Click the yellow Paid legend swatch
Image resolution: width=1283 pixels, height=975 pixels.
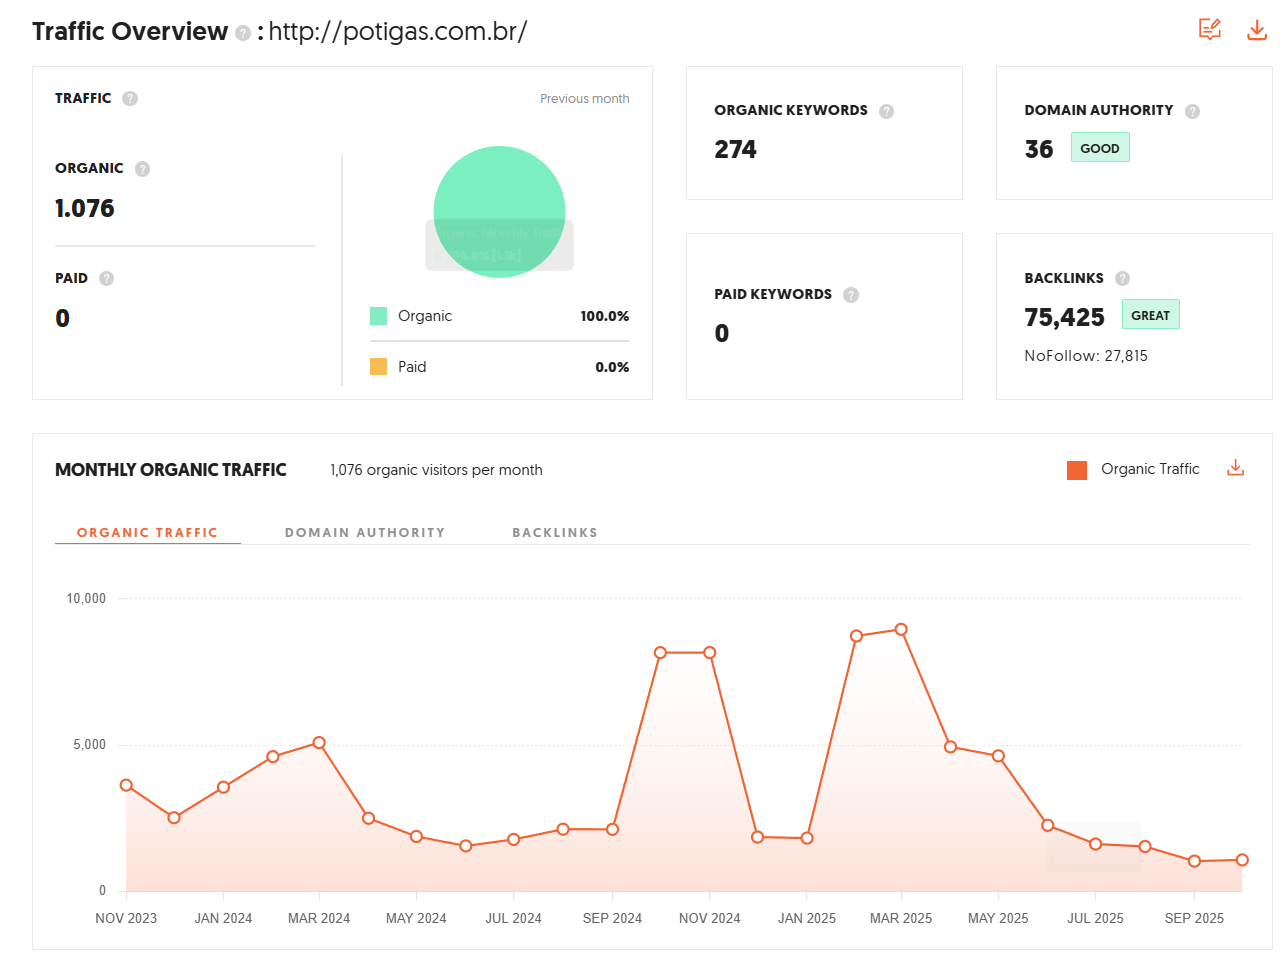378,367
